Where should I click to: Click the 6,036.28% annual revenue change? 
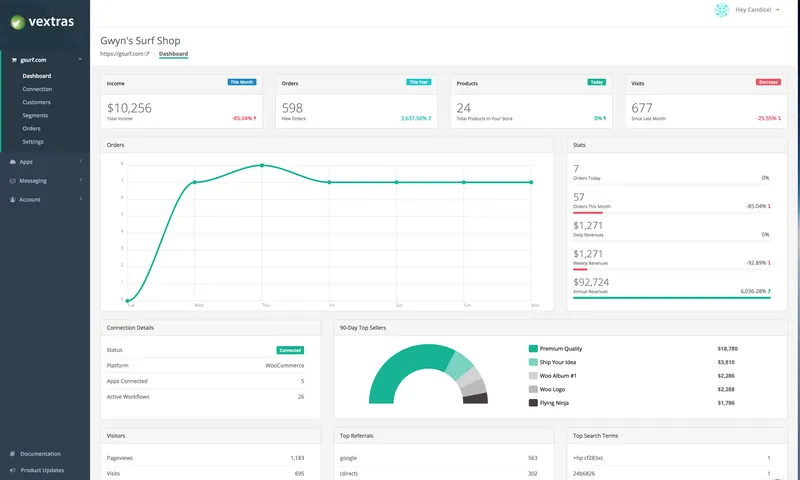[x=756, y=291]
